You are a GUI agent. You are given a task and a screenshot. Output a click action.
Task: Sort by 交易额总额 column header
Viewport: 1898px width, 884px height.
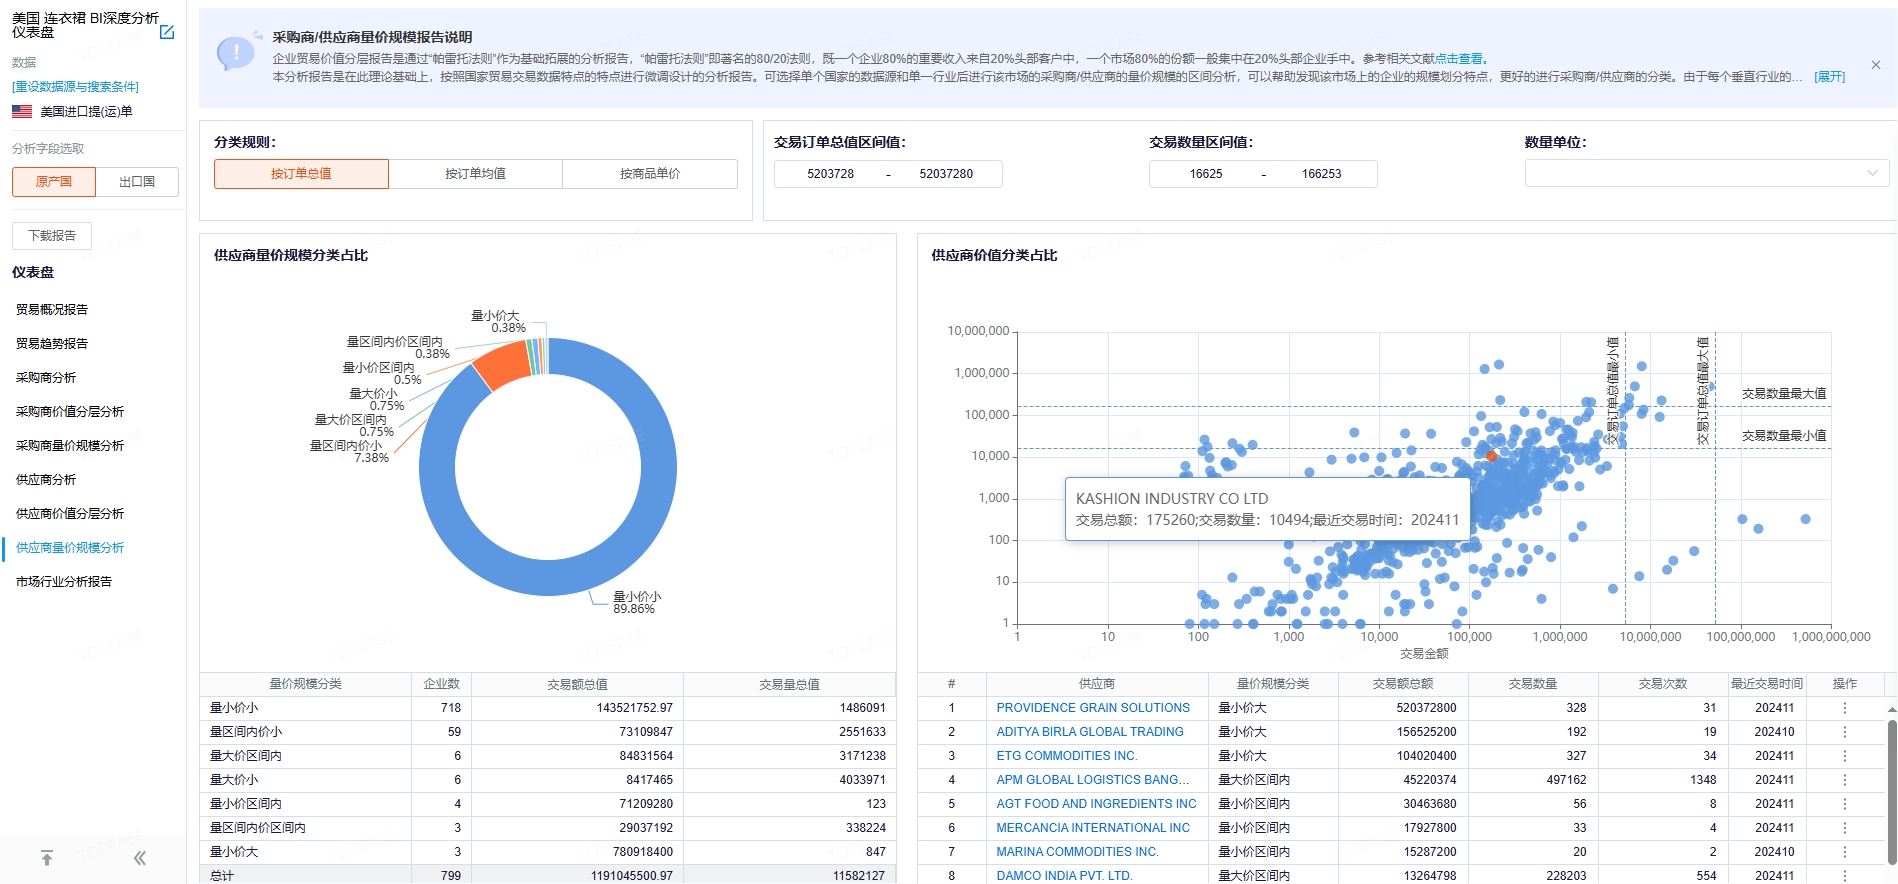tap(1403, 684)
